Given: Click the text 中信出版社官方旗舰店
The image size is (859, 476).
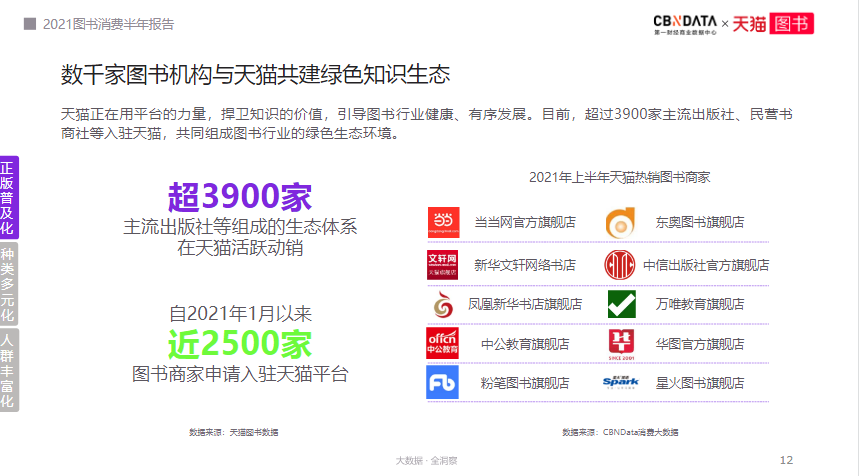Looking at the screenshot, I should (x=706, y=265).
